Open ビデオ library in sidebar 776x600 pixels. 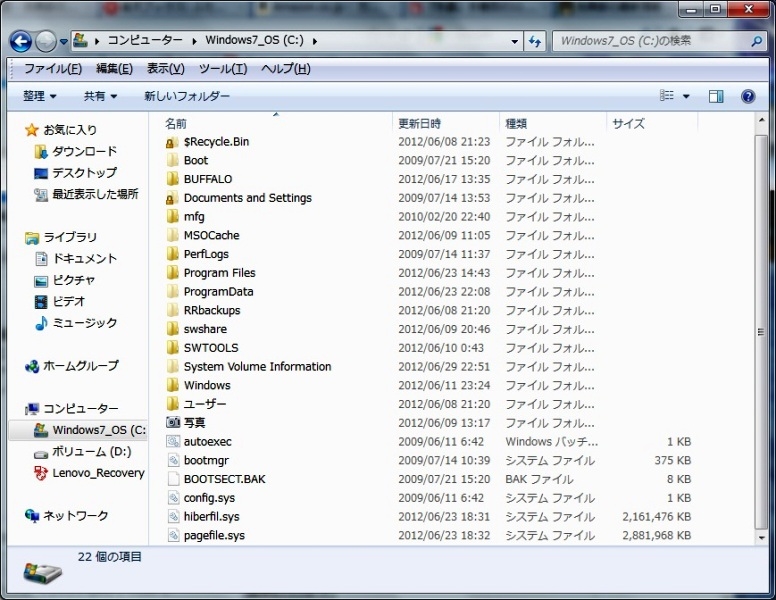coord(59,301)
